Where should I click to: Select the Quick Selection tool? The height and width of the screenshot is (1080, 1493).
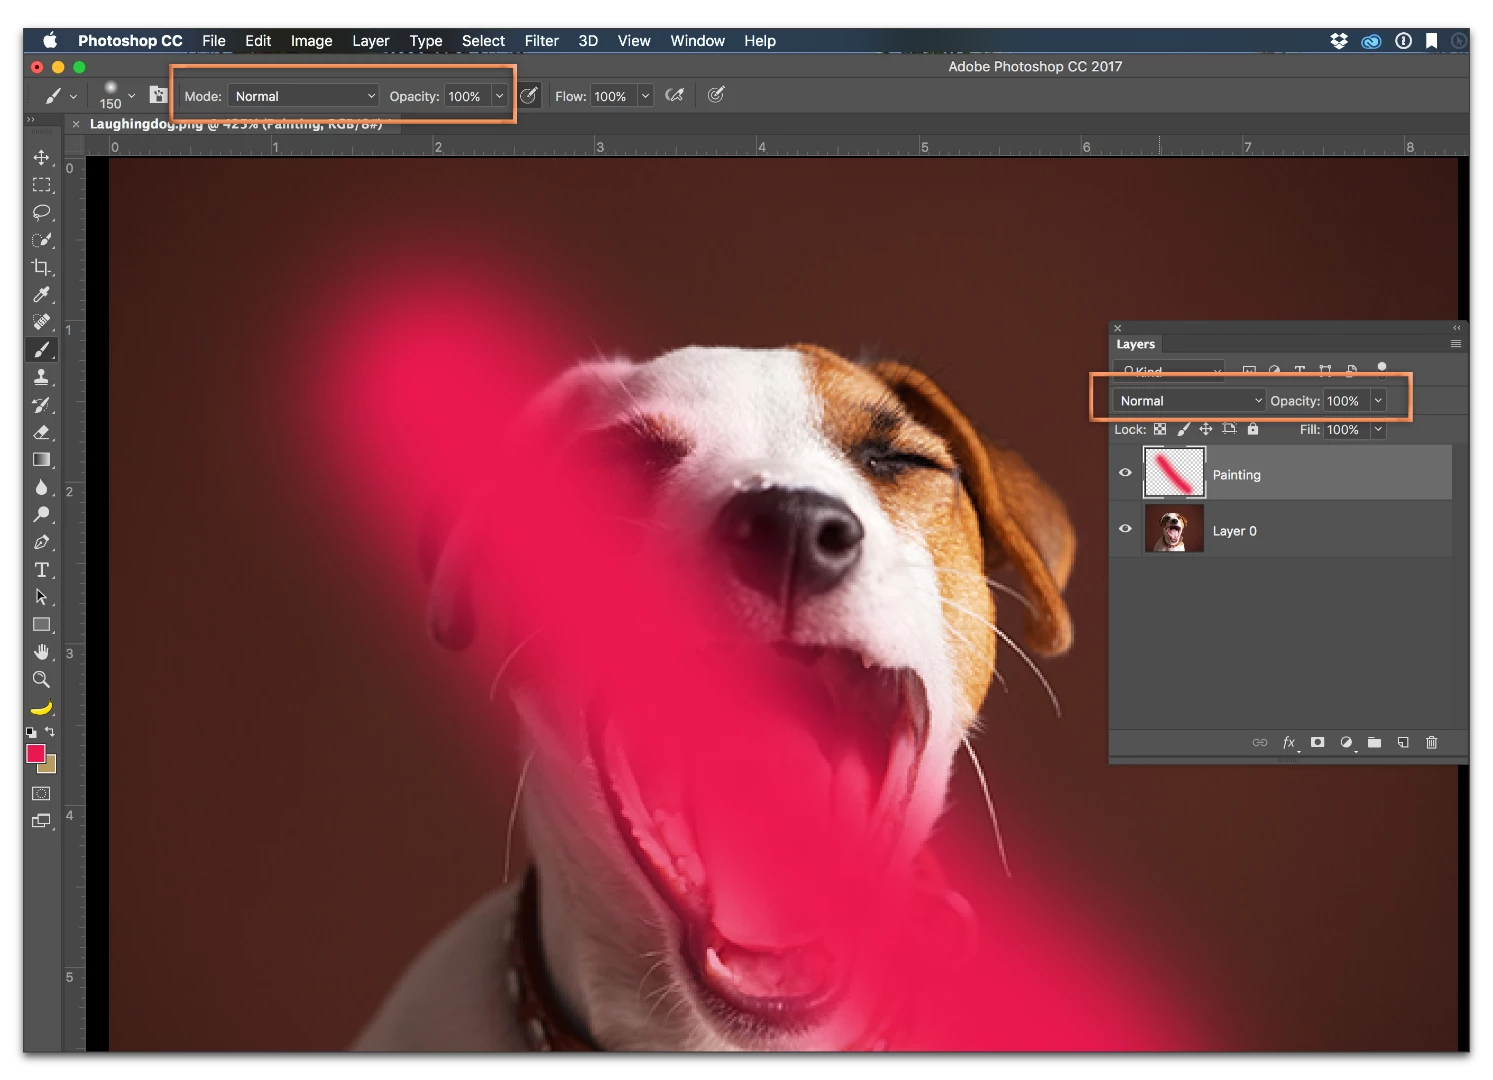pos(41,240)
